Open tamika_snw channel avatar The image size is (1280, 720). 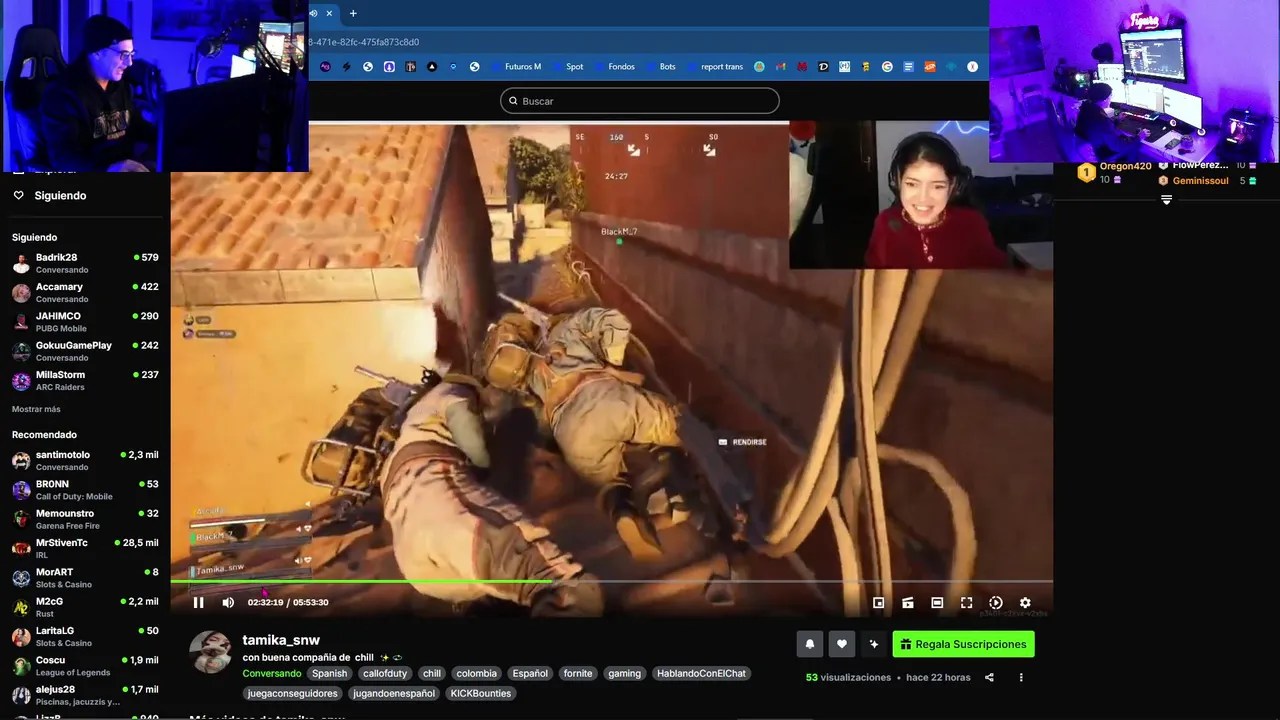[x=210, y=652]
